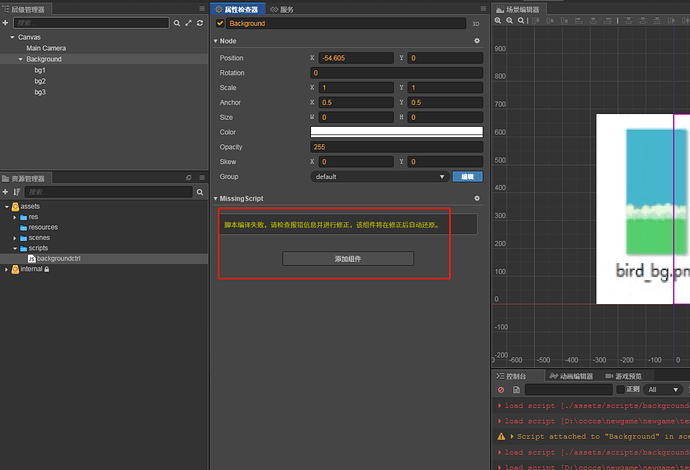The image size is (690, 470).
Task: Expand all nodes in hierarchy panel
Action: pyautogui.click(x=188, y=23)
